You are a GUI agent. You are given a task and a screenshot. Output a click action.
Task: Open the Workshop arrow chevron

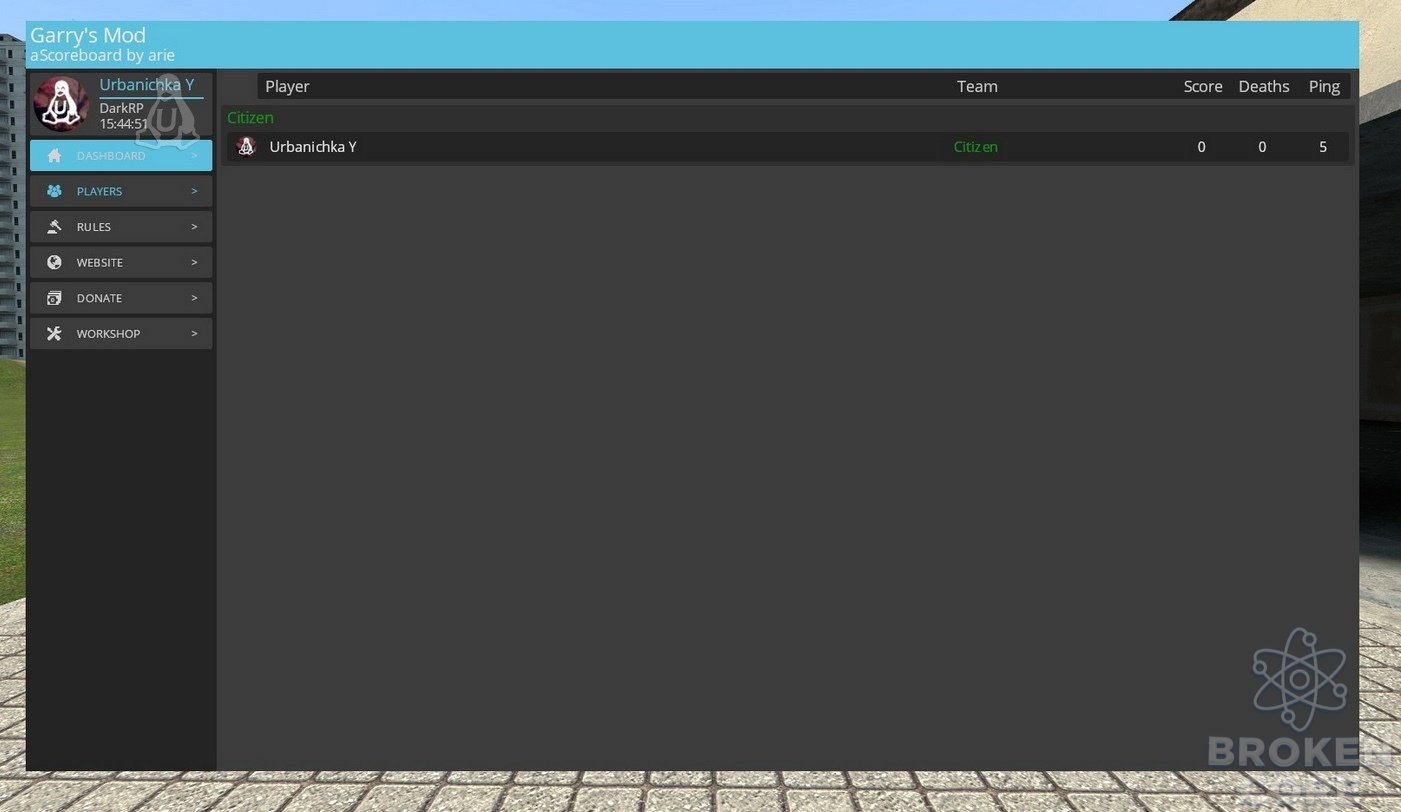194,334
